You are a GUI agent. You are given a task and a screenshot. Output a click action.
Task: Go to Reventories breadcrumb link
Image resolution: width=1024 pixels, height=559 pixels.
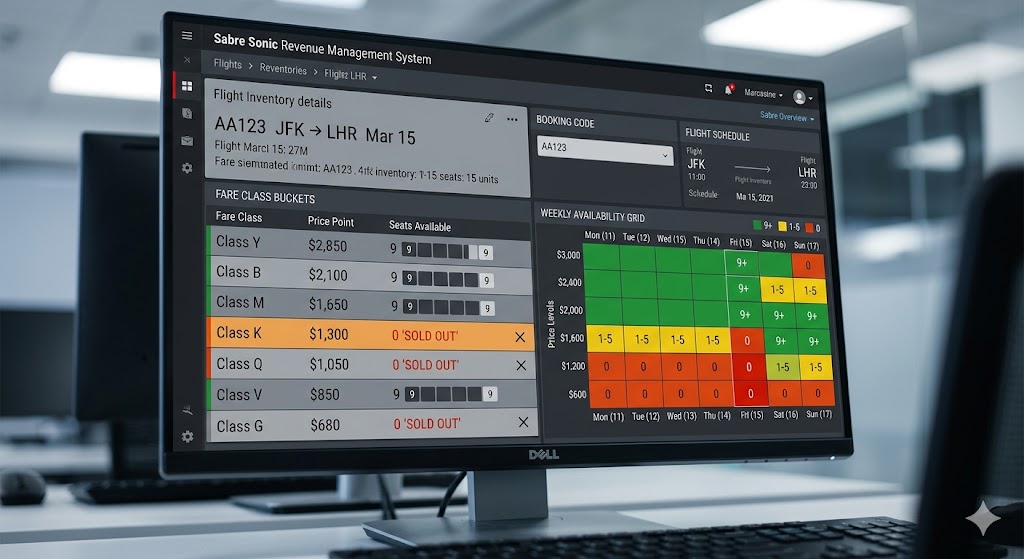tap(283, 69)
